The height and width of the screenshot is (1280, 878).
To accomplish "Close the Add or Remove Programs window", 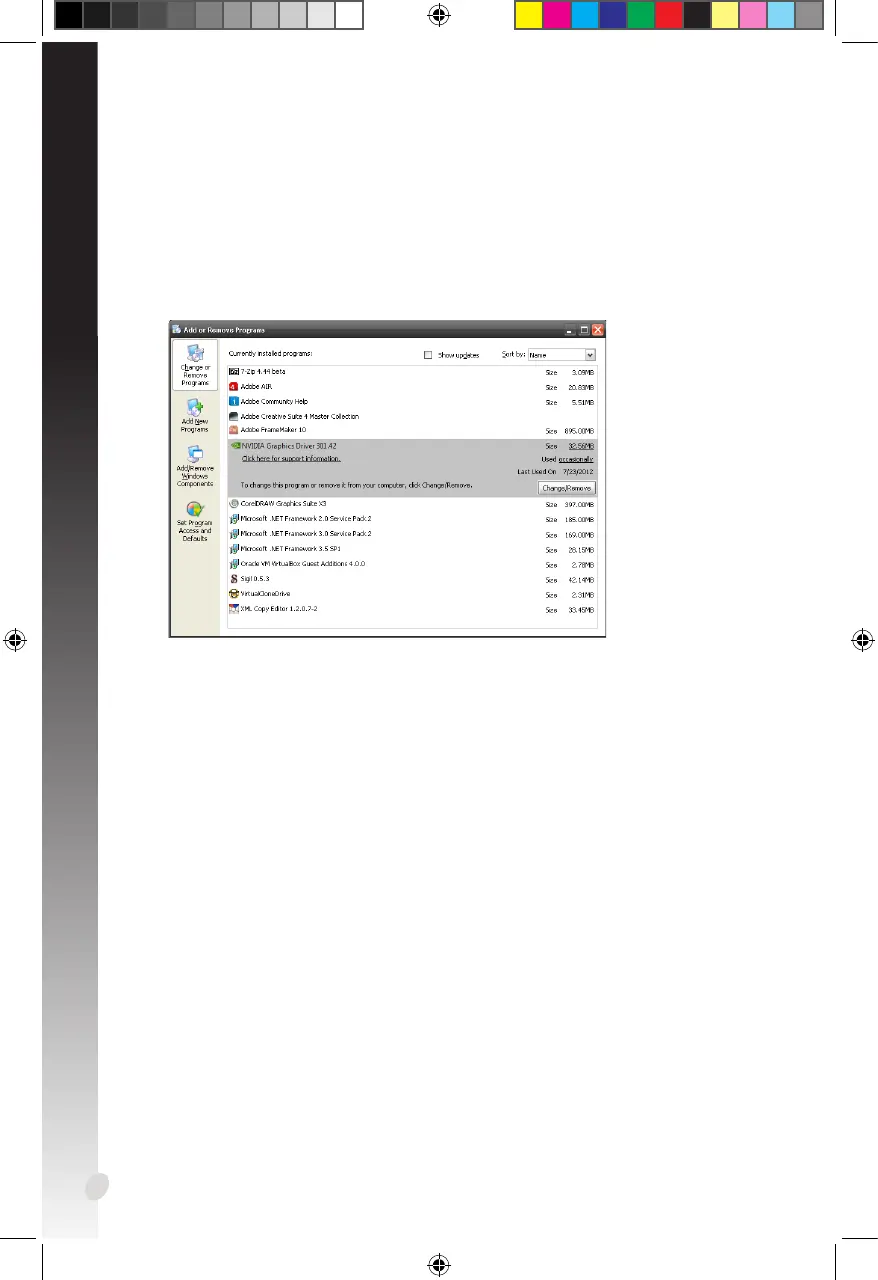I will [598, 329].
